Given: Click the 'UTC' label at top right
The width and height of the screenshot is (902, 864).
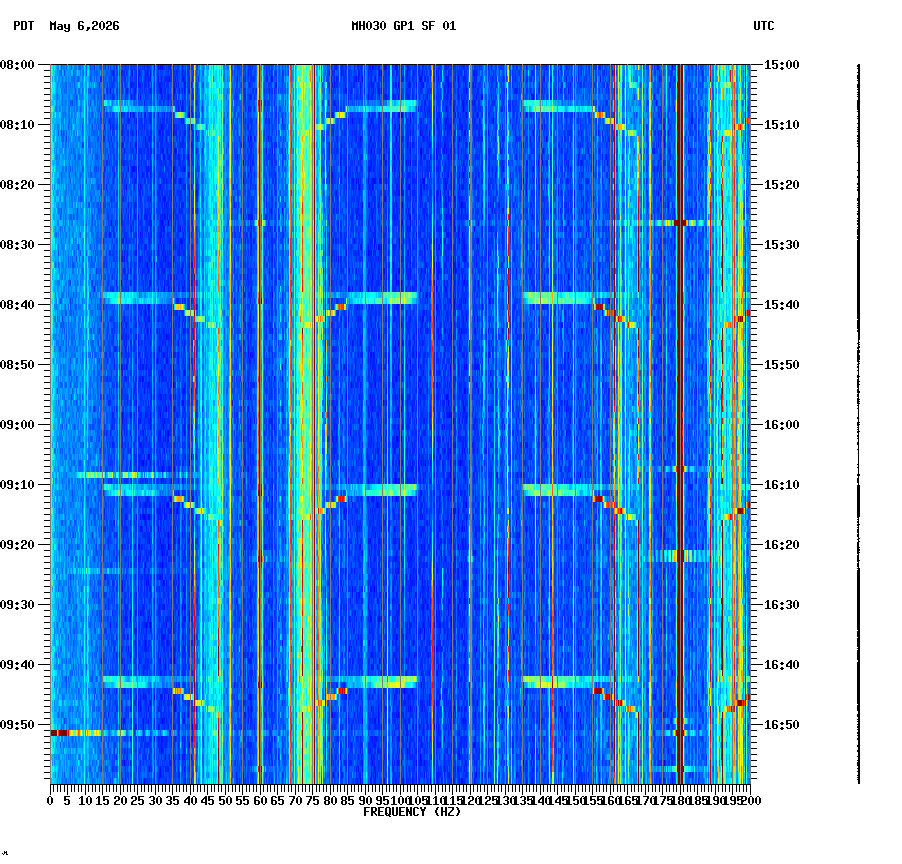Looking at the screenshot, I should coord(763,26).
